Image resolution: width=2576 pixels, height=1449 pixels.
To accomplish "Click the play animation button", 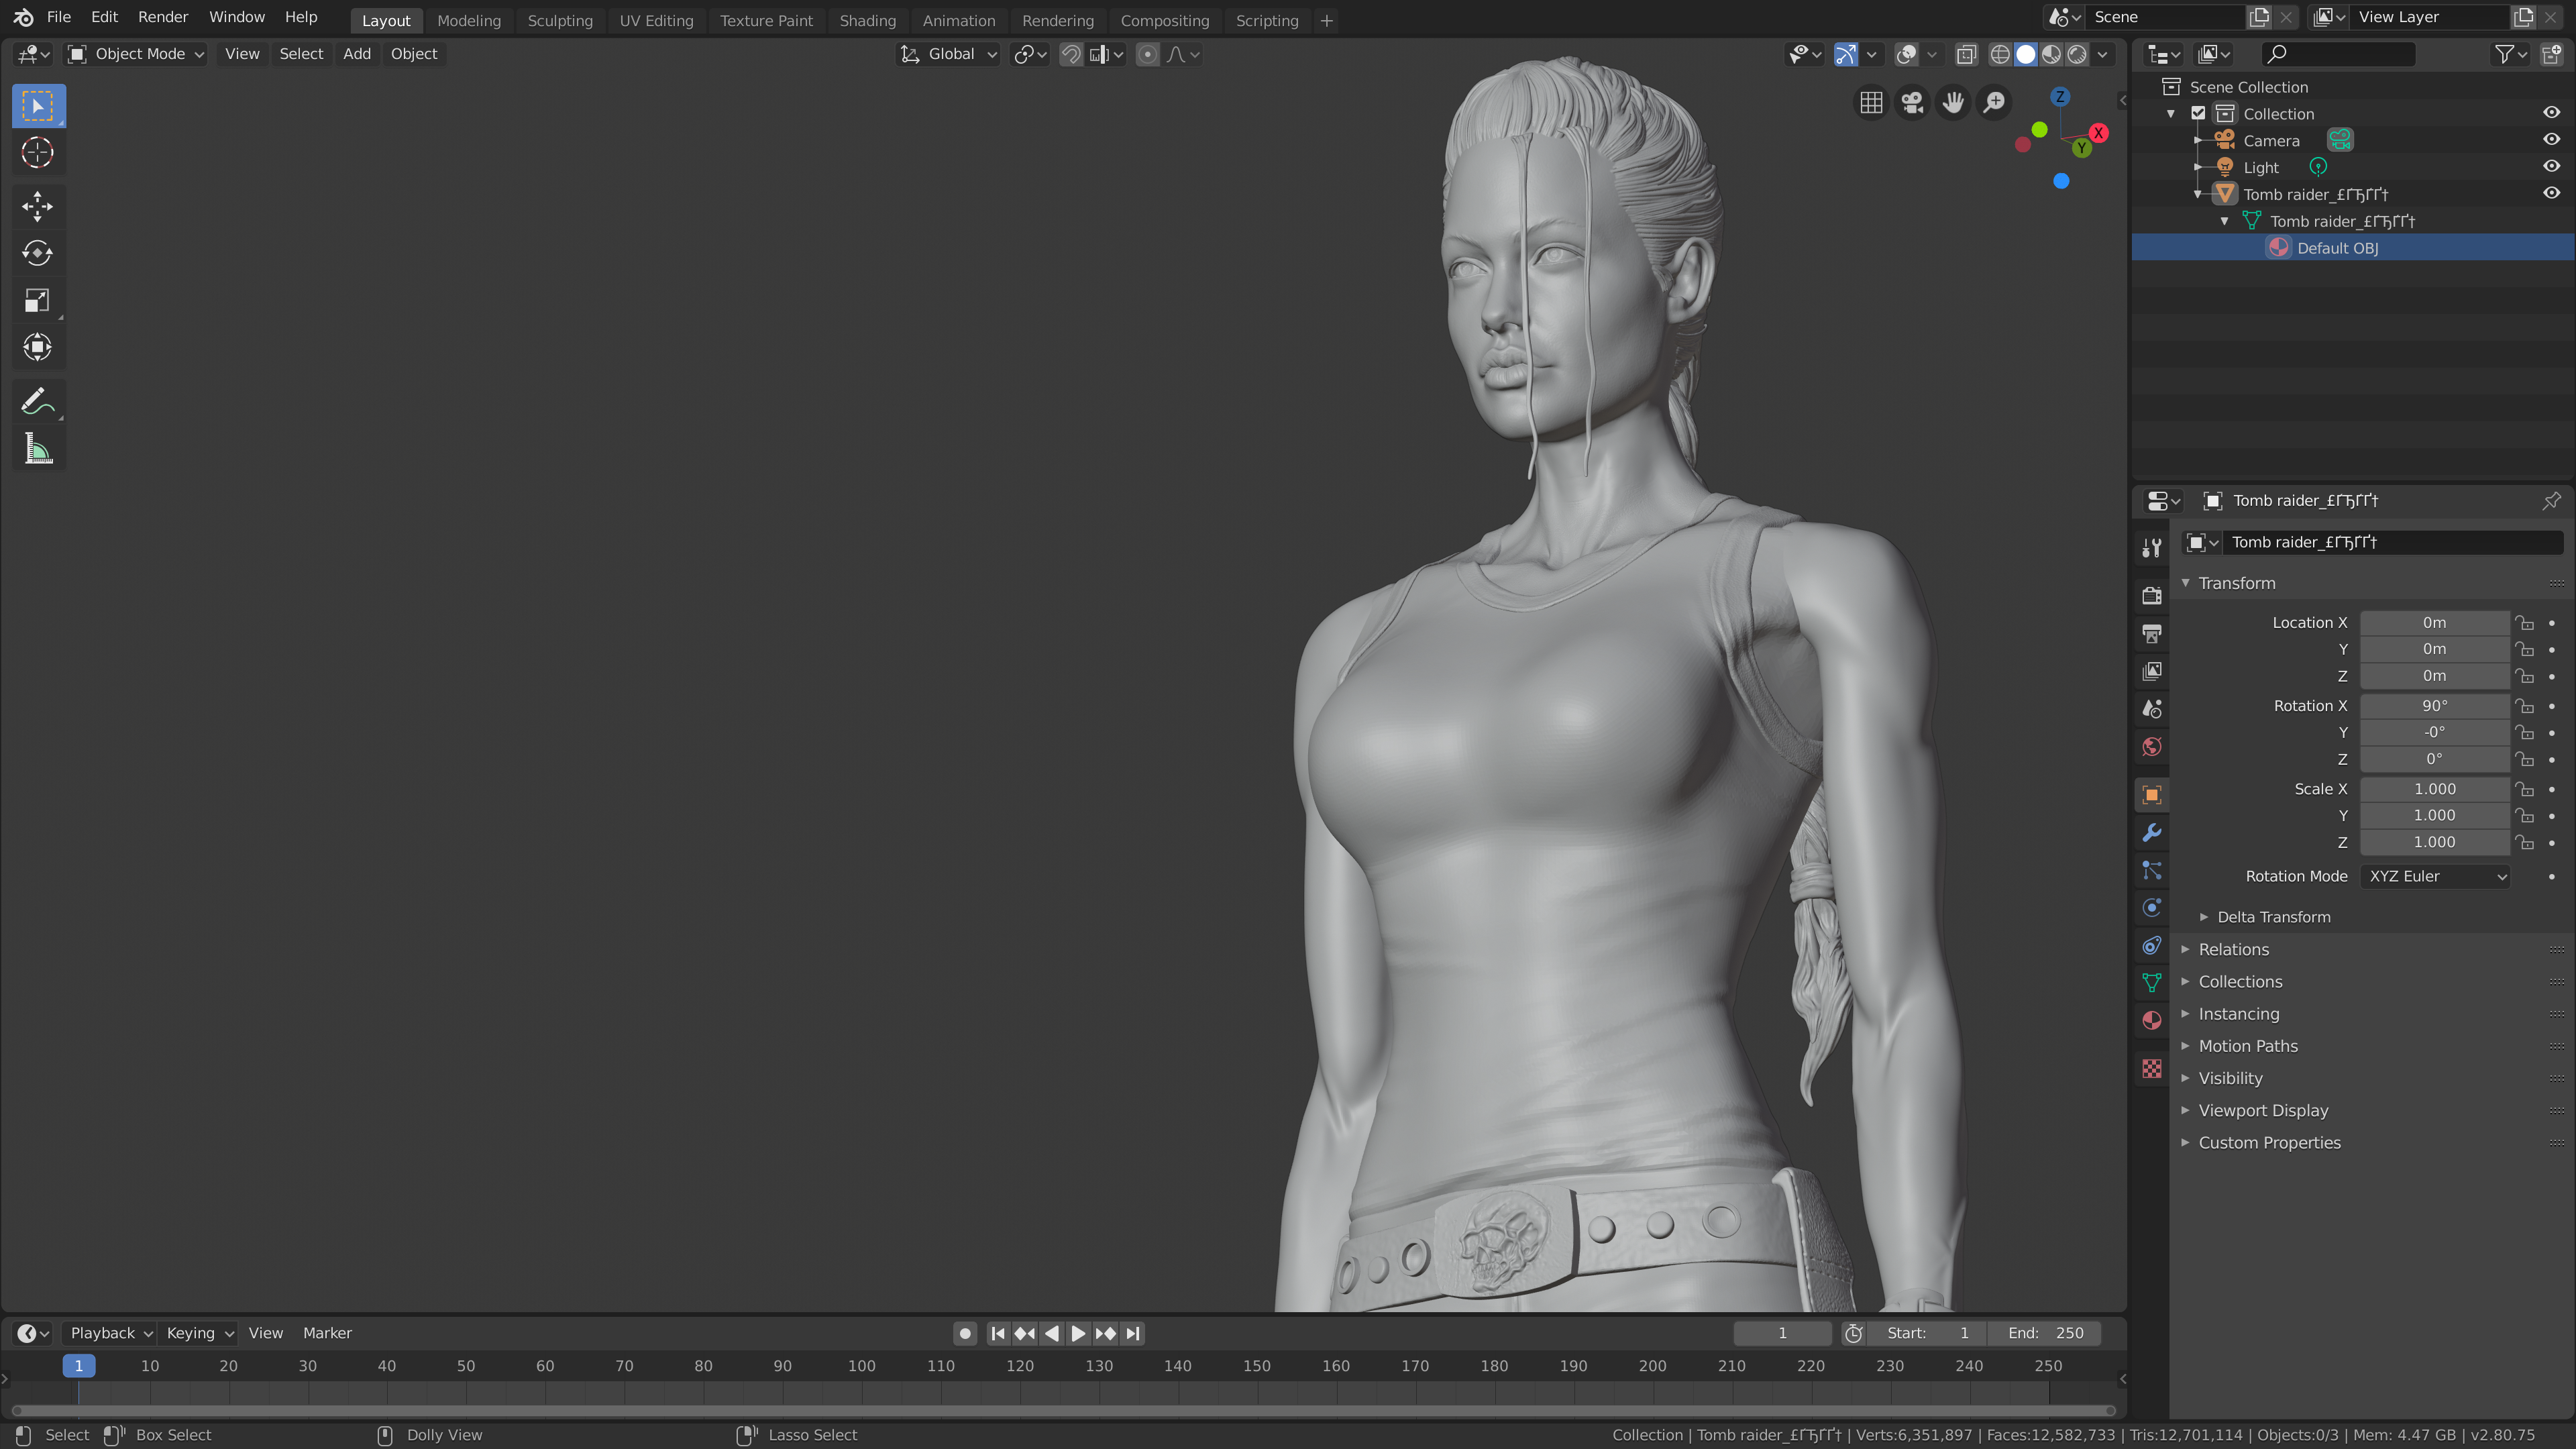I will (1078, 1333).
